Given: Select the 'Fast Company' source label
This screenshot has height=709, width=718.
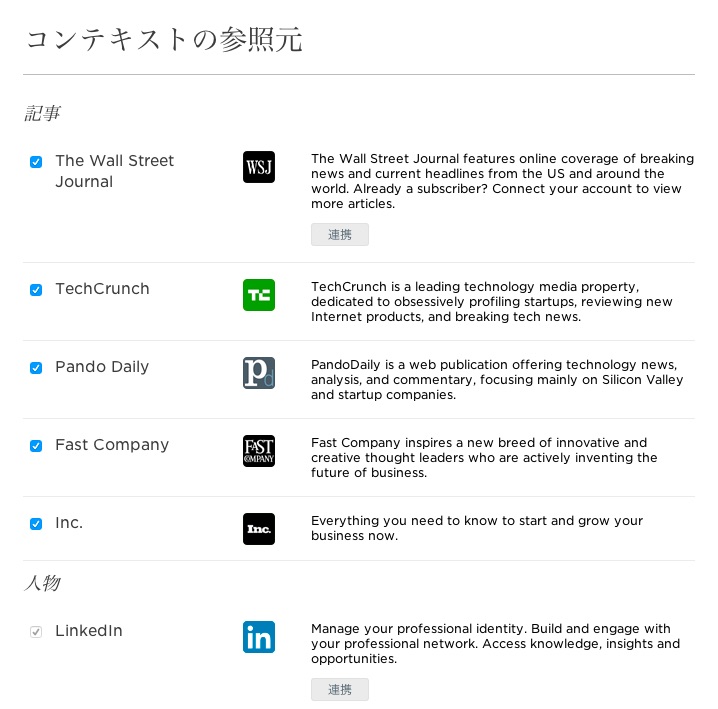Looking at the screenshot, I should point(112,445).
